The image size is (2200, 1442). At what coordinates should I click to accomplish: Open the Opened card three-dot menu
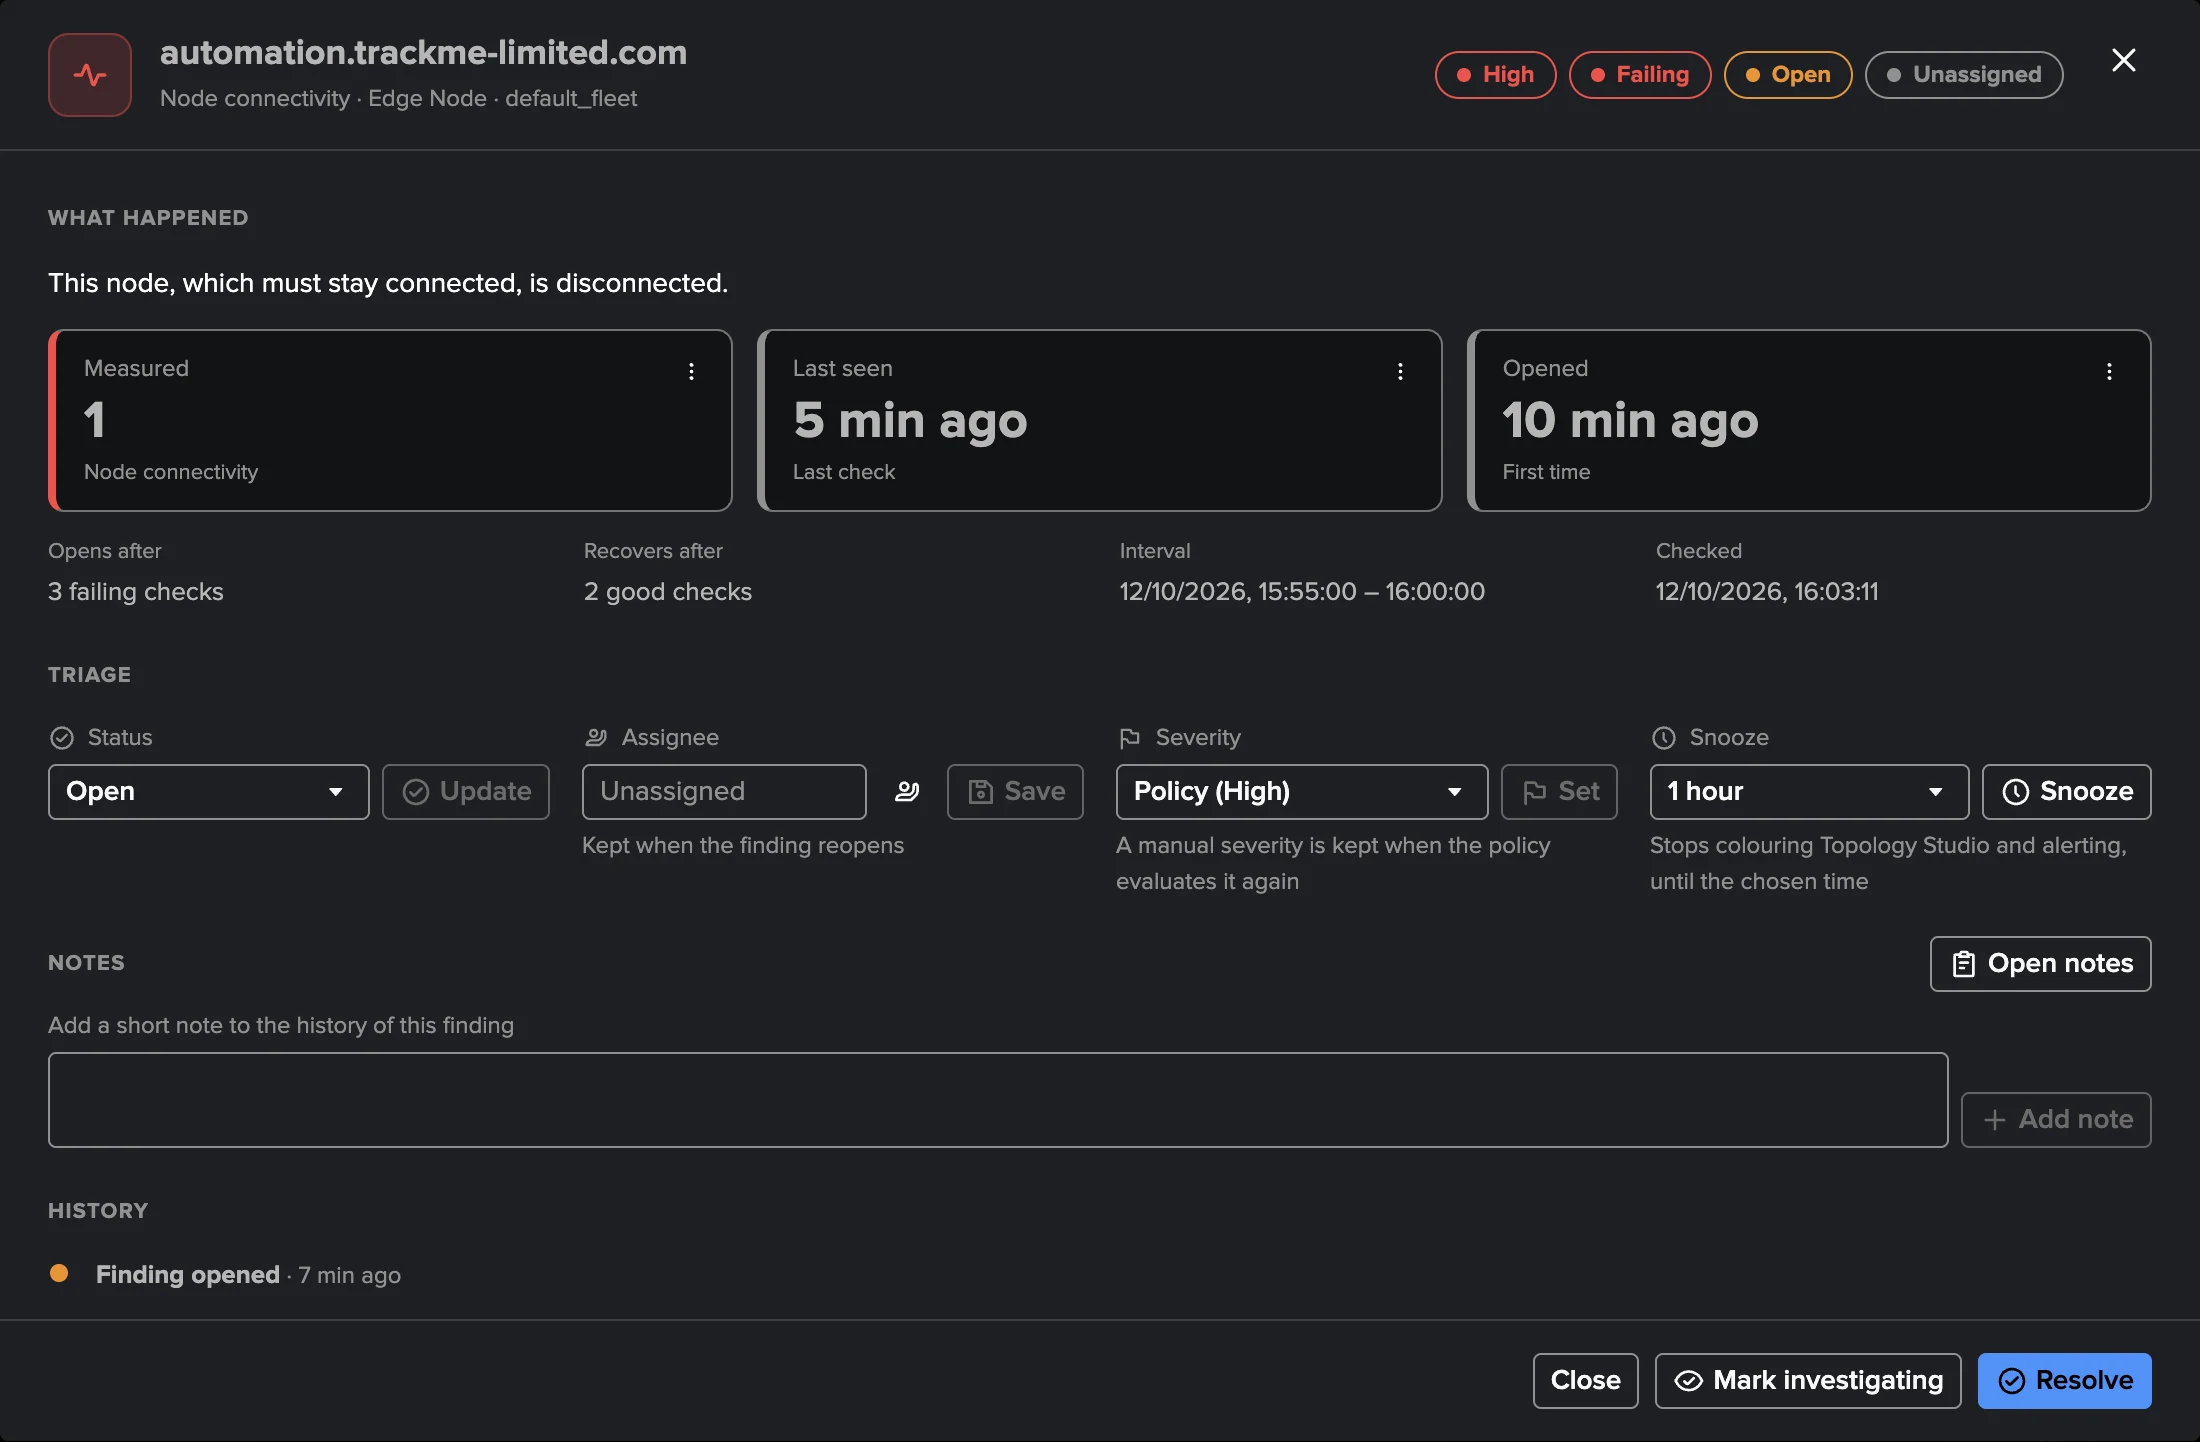coord(2109,372)
